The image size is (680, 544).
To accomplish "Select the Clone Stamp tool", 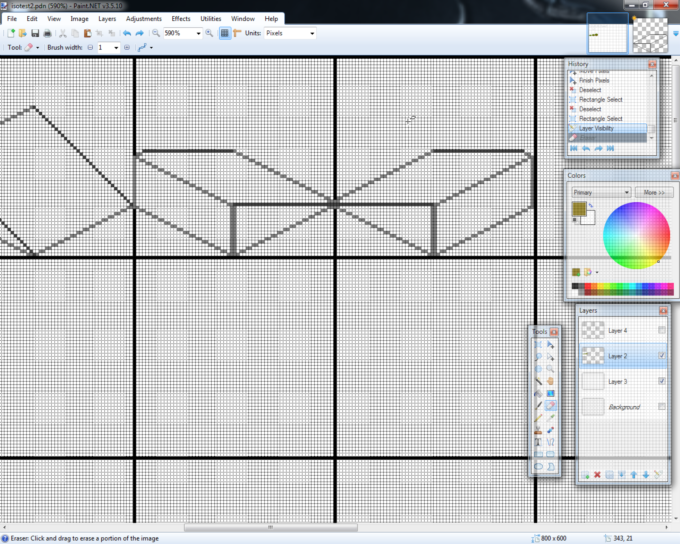I will [538, 430].
